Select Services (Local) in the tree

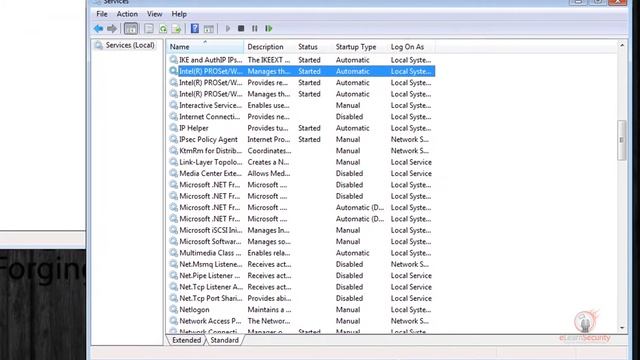(x=130, y=45)
